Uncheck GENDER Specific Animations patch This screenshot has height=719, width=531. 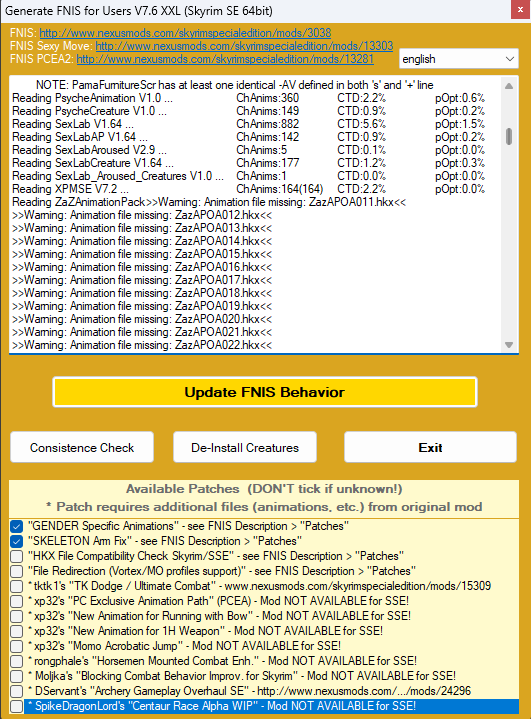point(17,526)
